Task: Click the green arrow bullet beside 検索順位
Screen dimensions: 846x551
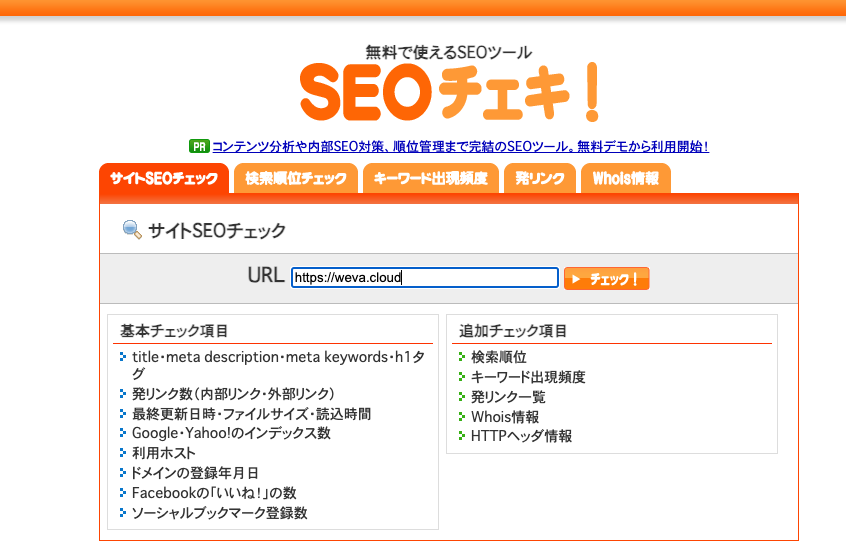Action: tap(462, 357)
